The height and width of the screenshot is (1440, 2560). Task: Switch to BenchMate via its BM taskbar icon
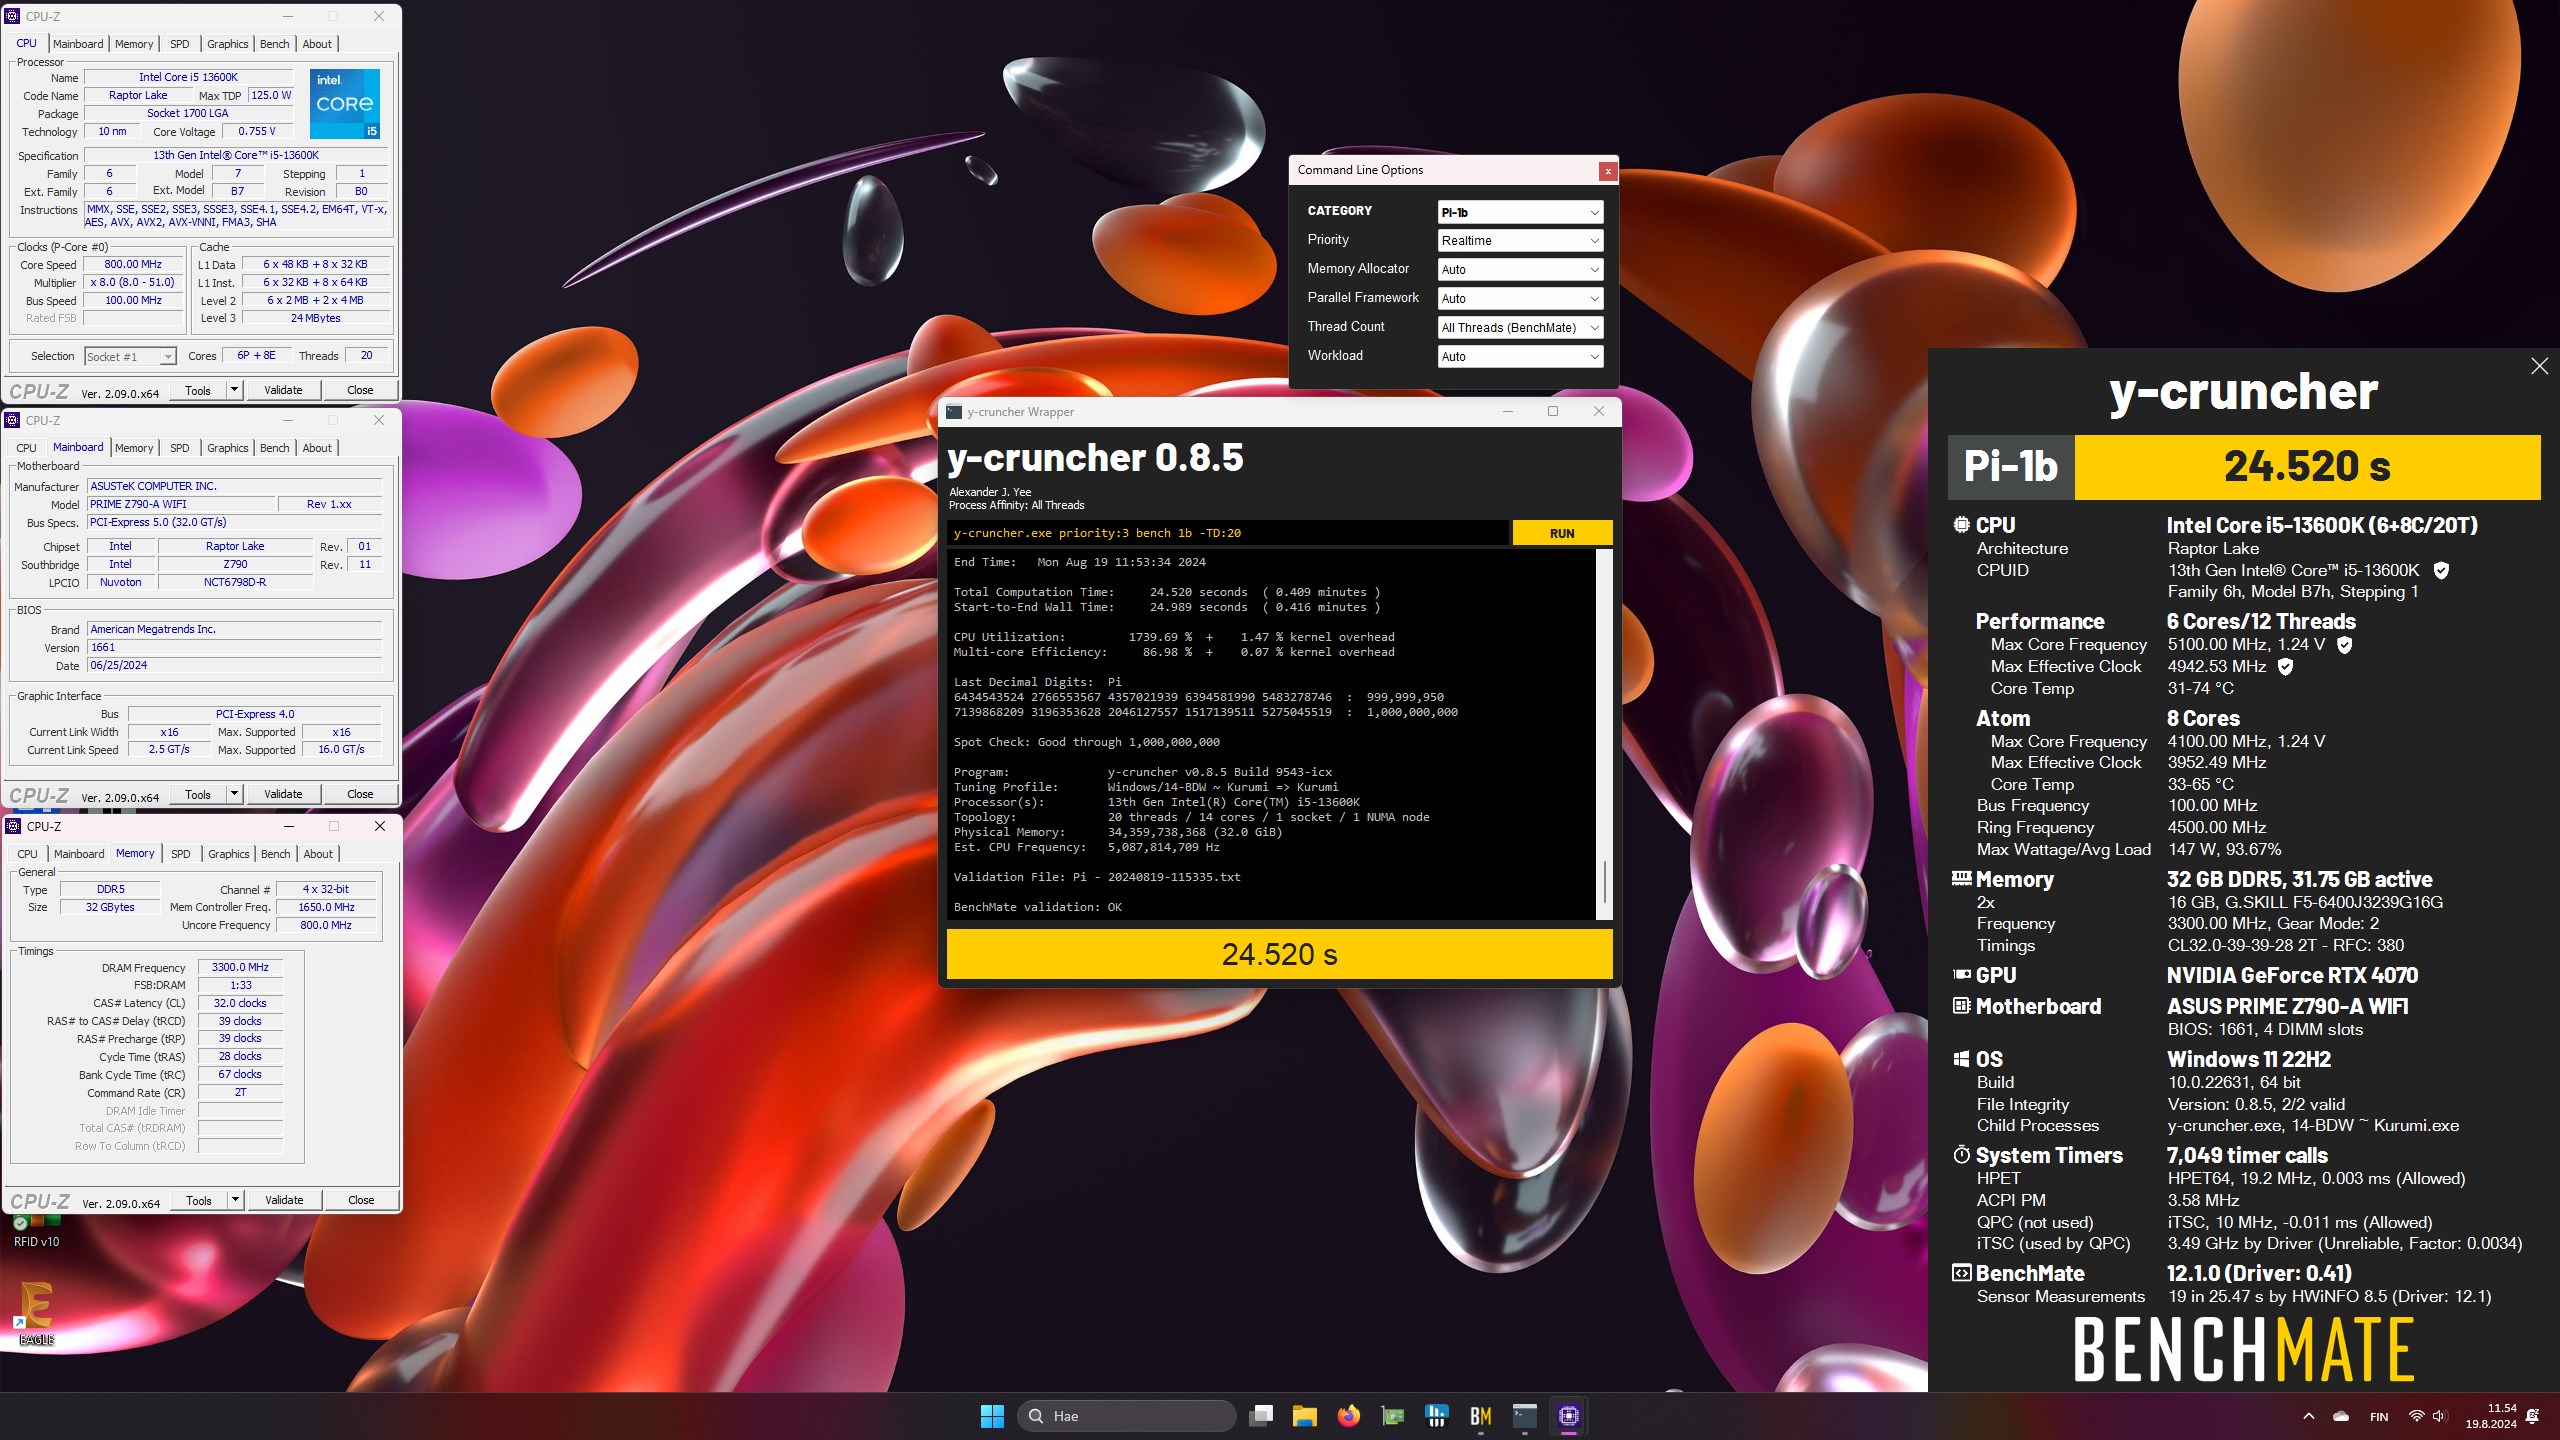(x=1481, y=1416)
